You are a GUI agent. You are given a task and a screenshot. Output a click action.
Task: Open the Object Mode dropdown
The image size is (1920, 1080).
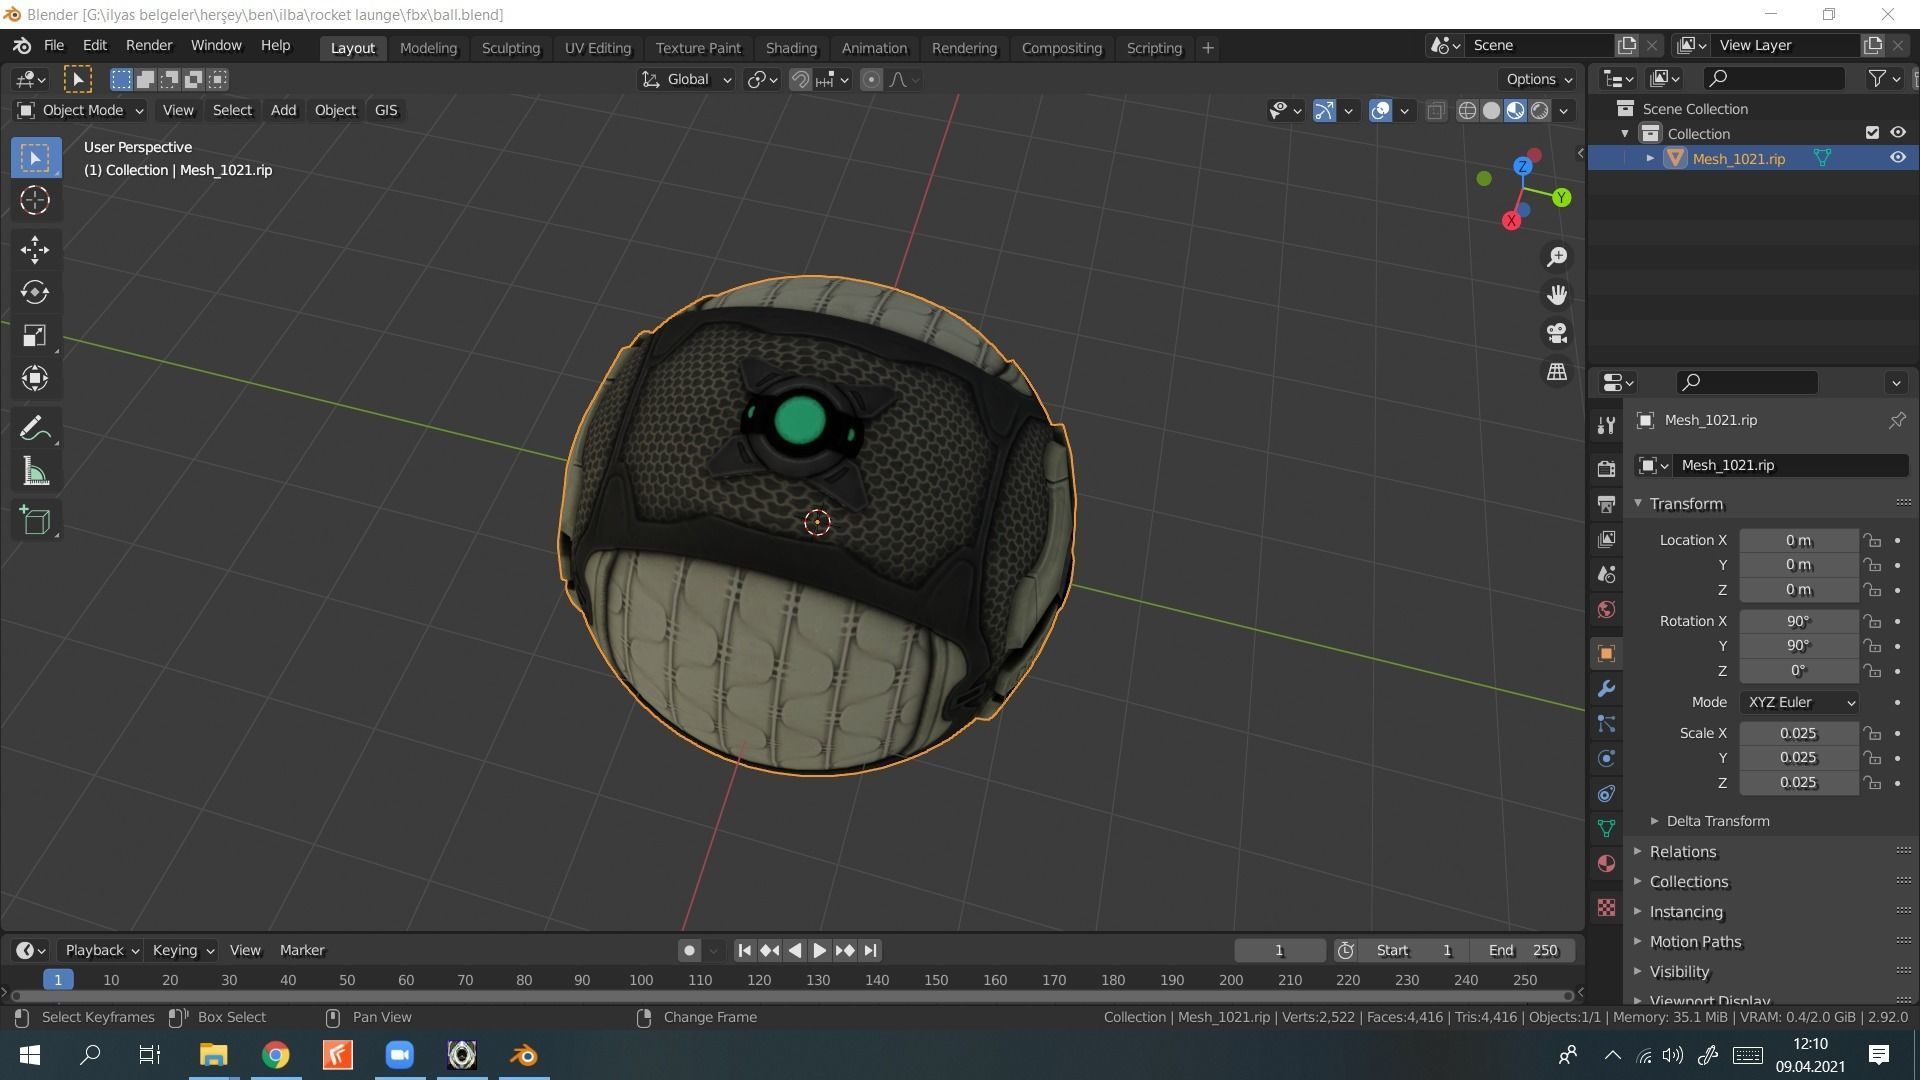point(81,110)
